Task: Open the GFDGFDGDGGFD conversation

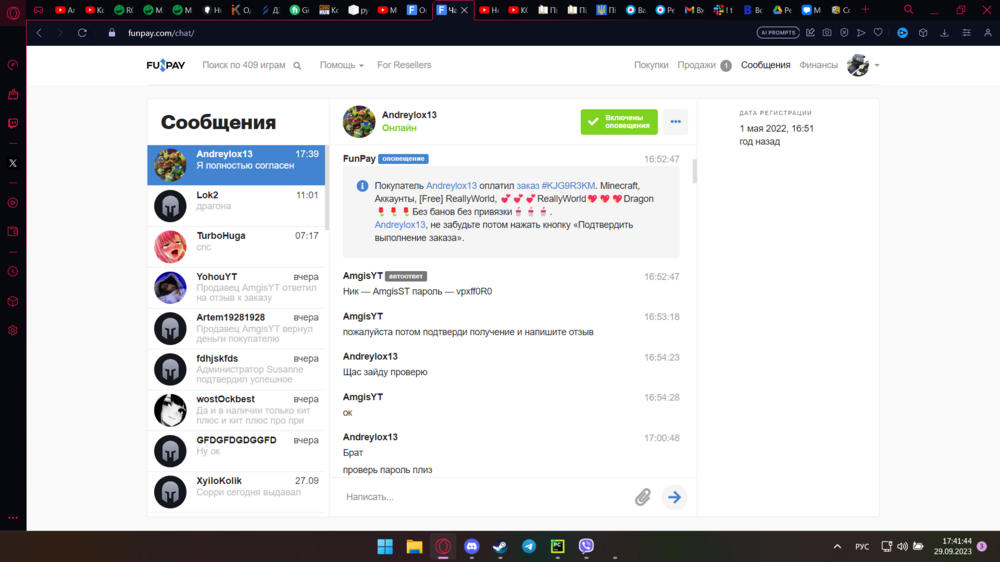Action: coord(236,450)
